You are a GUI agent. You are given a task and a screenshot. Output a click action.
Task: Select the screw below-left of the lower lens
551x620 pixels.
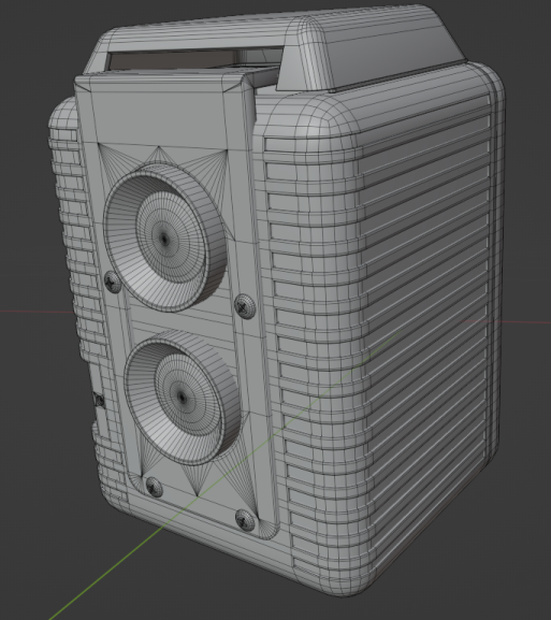click(154, 487)
